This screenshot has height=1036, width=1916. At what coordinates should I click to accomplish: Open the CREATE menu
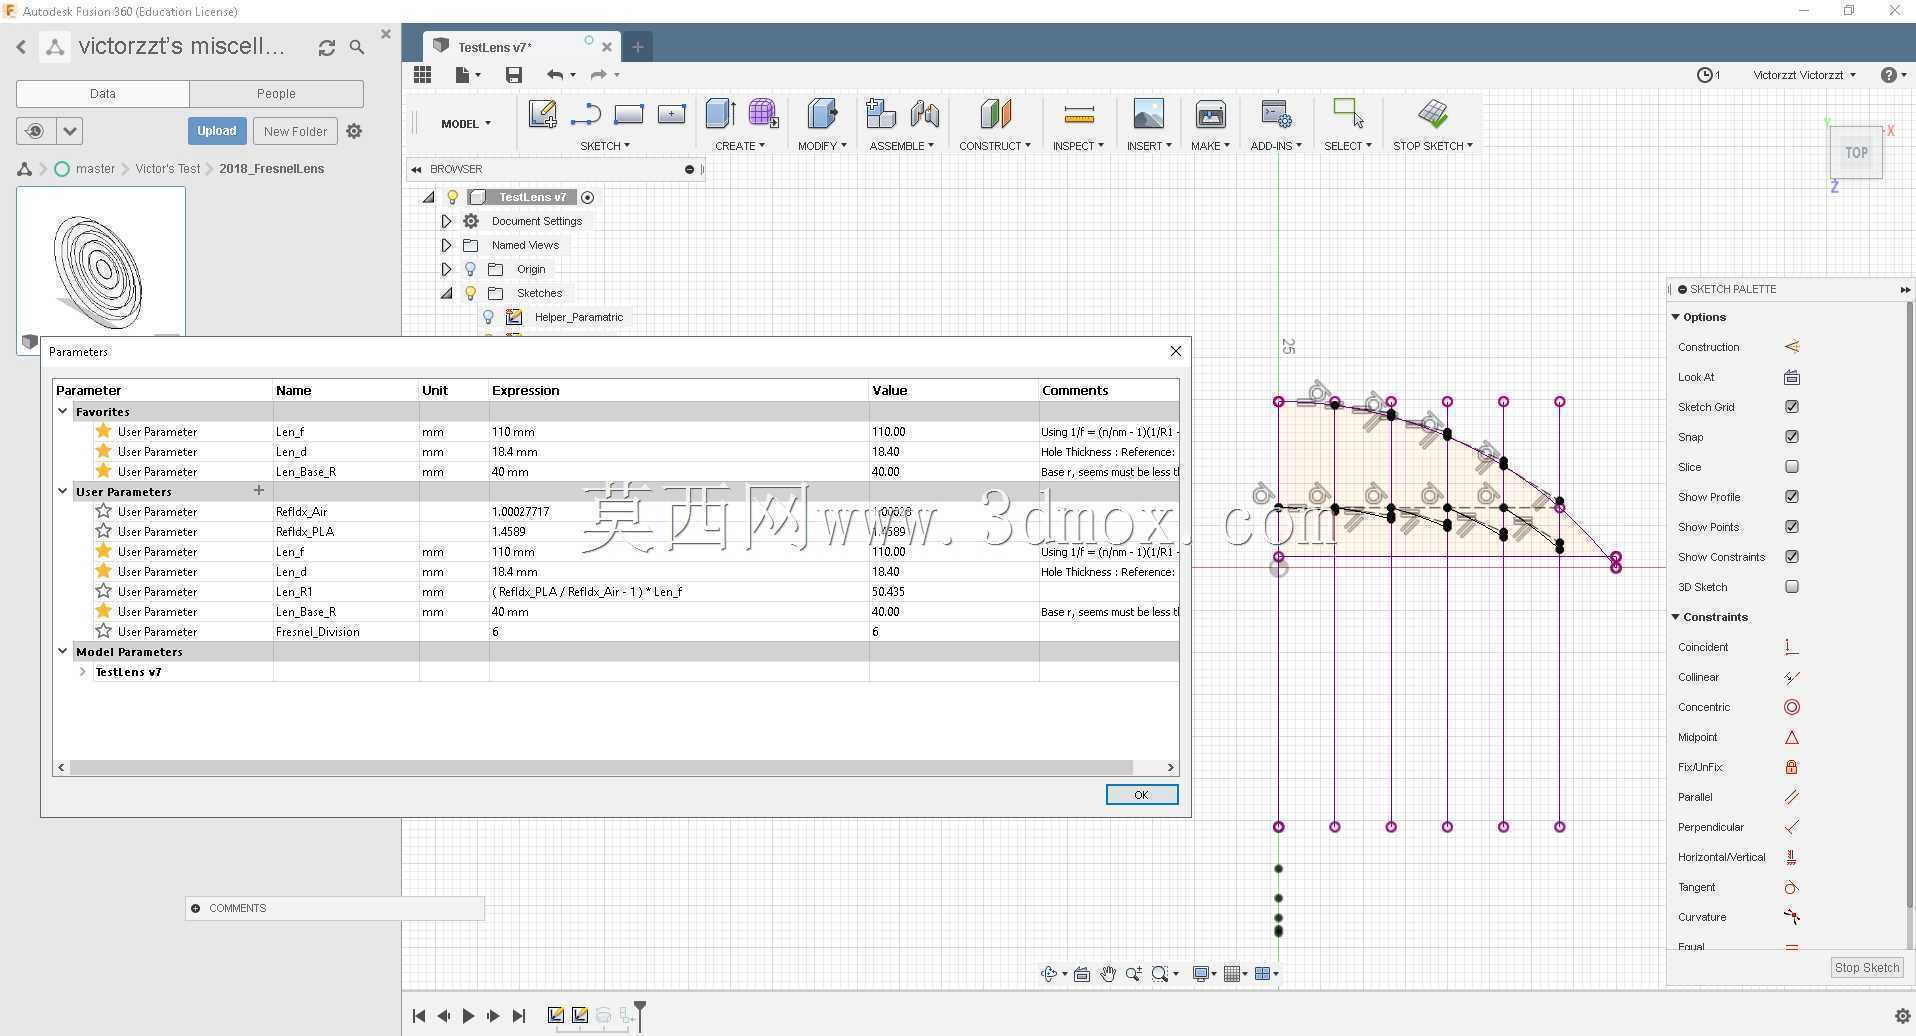(740, 146)
